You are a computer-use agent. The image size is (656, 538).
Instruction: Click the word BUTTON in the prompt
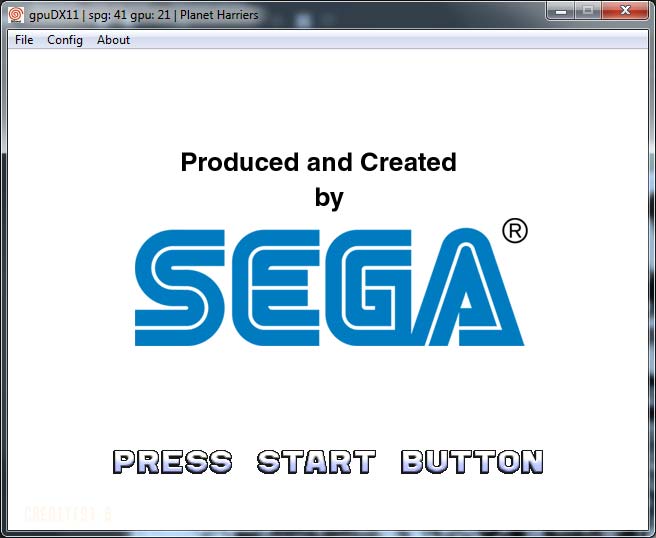point(472,462)
